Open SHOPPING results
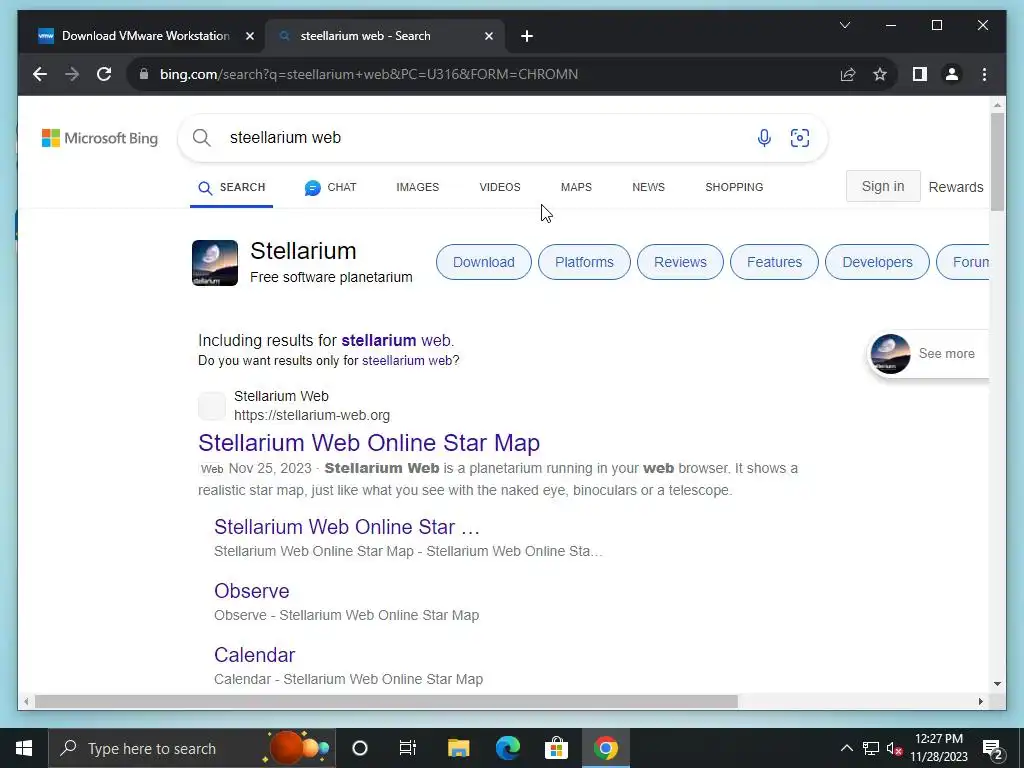Screen dimensions: 1024x768 (734, 187)
